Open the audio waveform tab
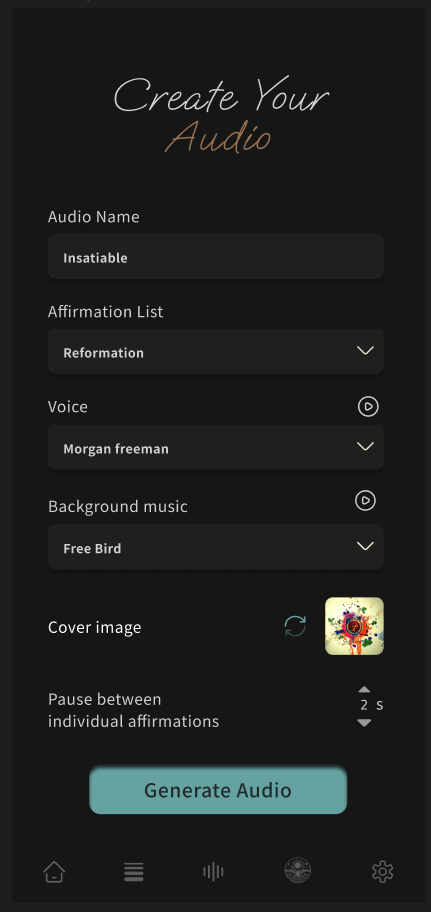The width and height of the screenshot is (431, 912). tap(213, 871)
